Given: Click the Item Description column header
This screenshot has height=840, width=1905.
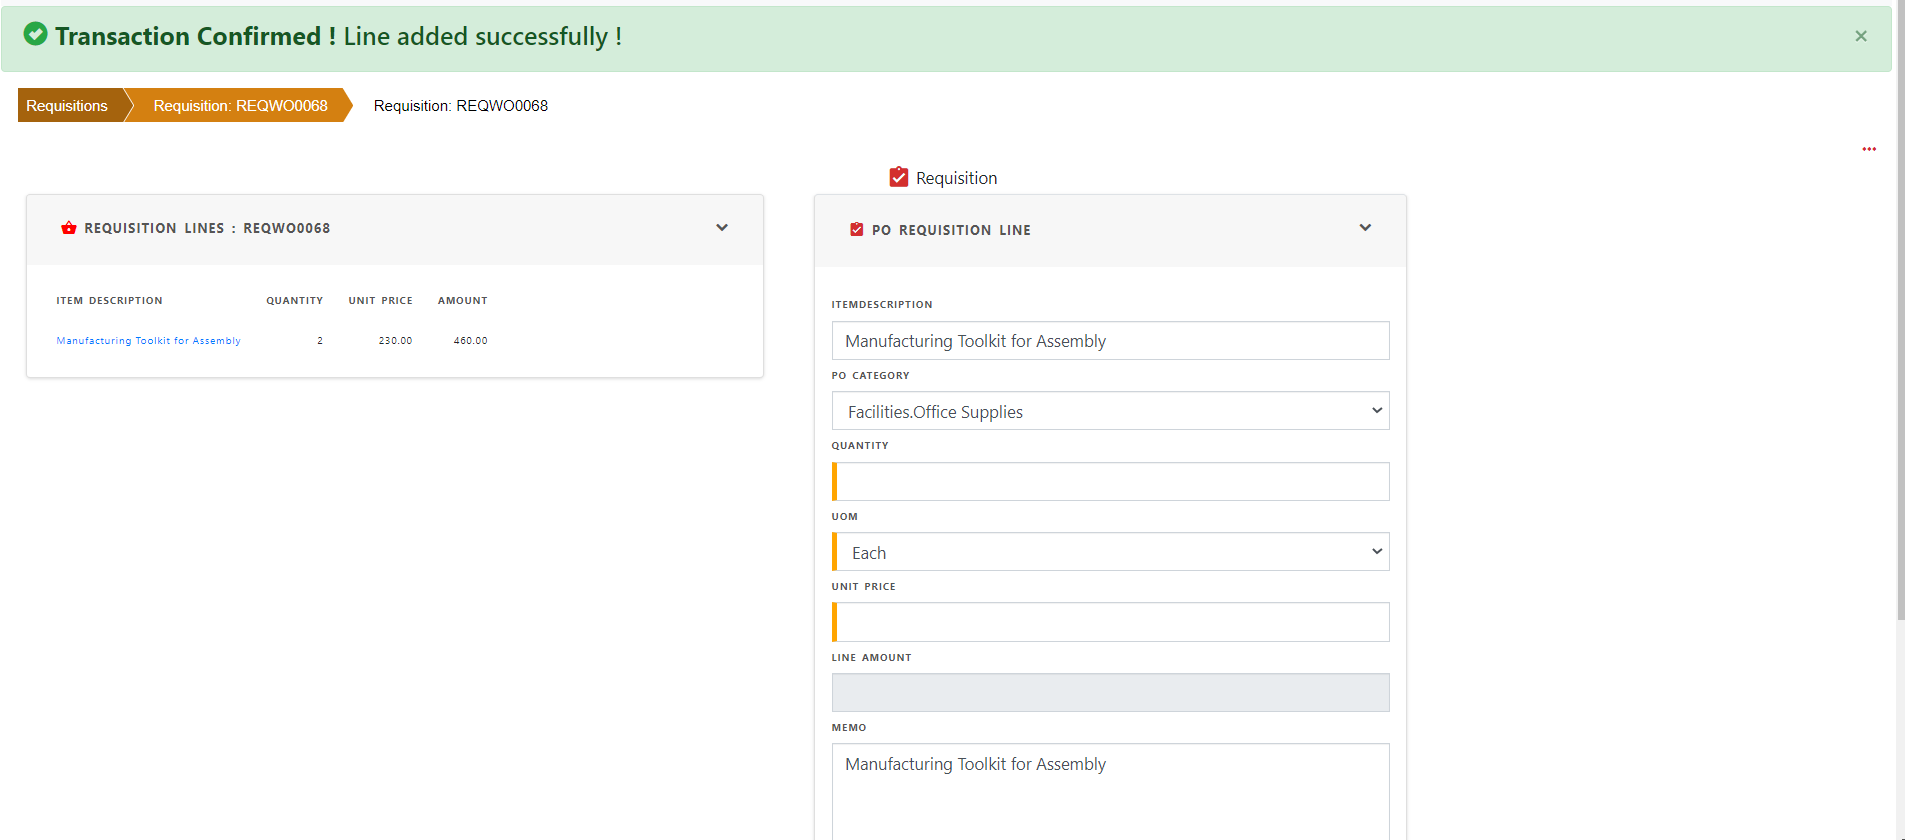Looking at the screenshot, I should (109, 301).
